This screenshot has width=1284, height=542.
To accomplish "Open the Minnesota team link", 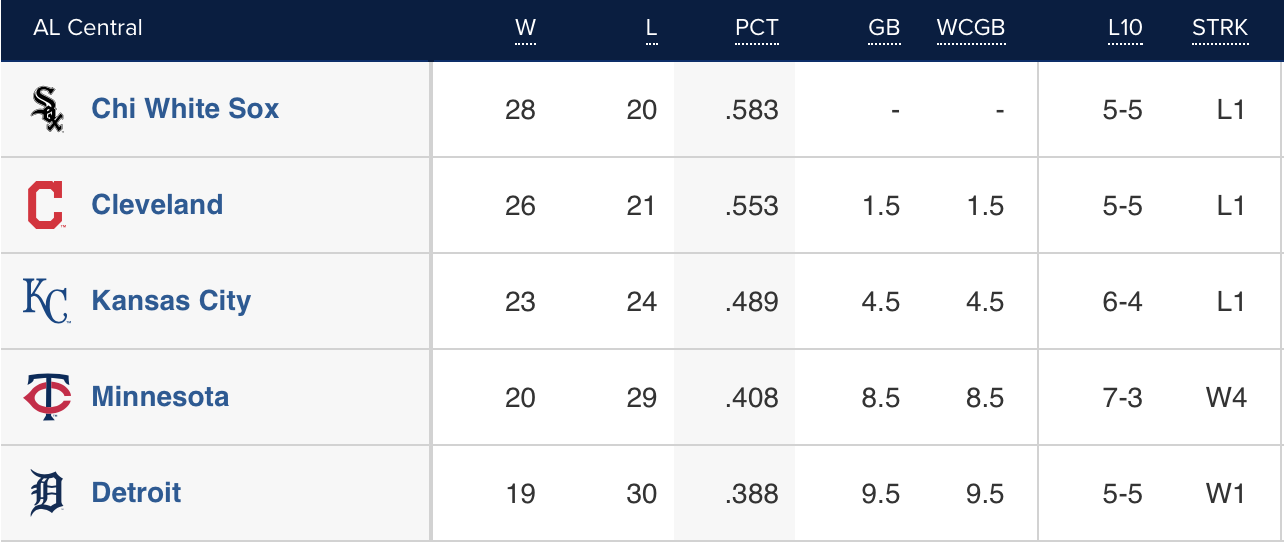I will point(160,397).
